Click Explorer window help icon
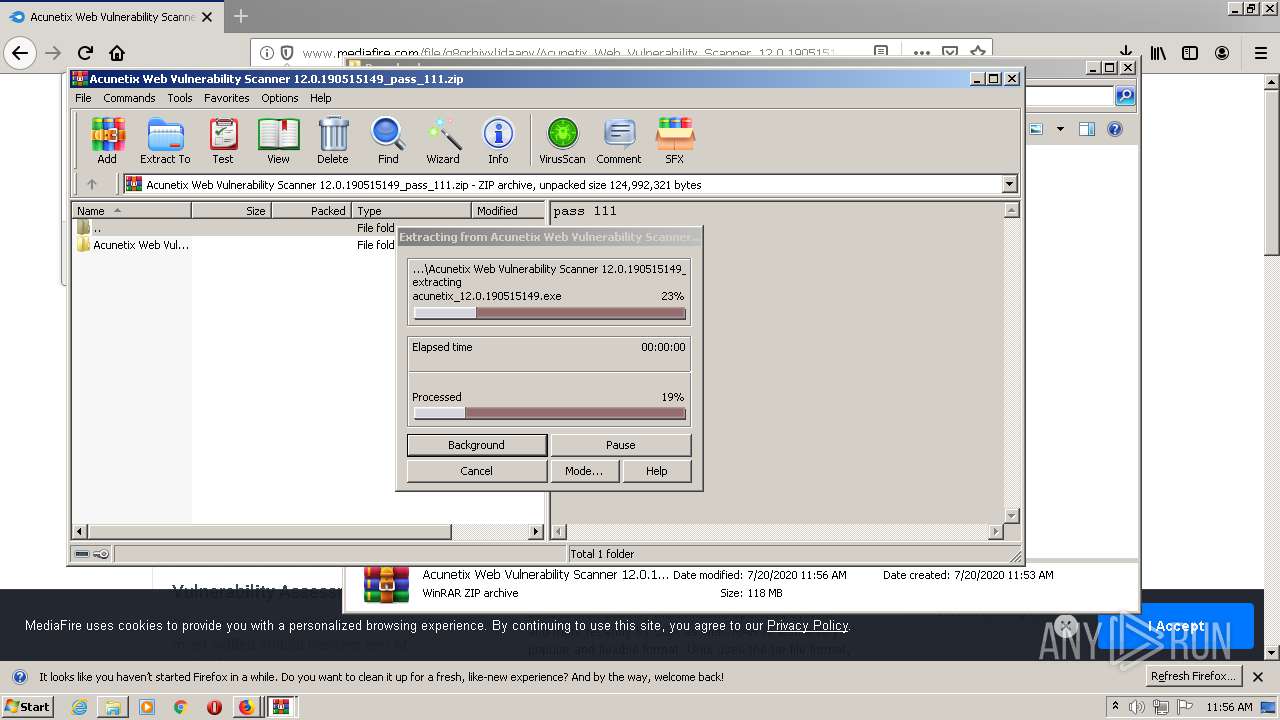 (x=1115, y=129)
